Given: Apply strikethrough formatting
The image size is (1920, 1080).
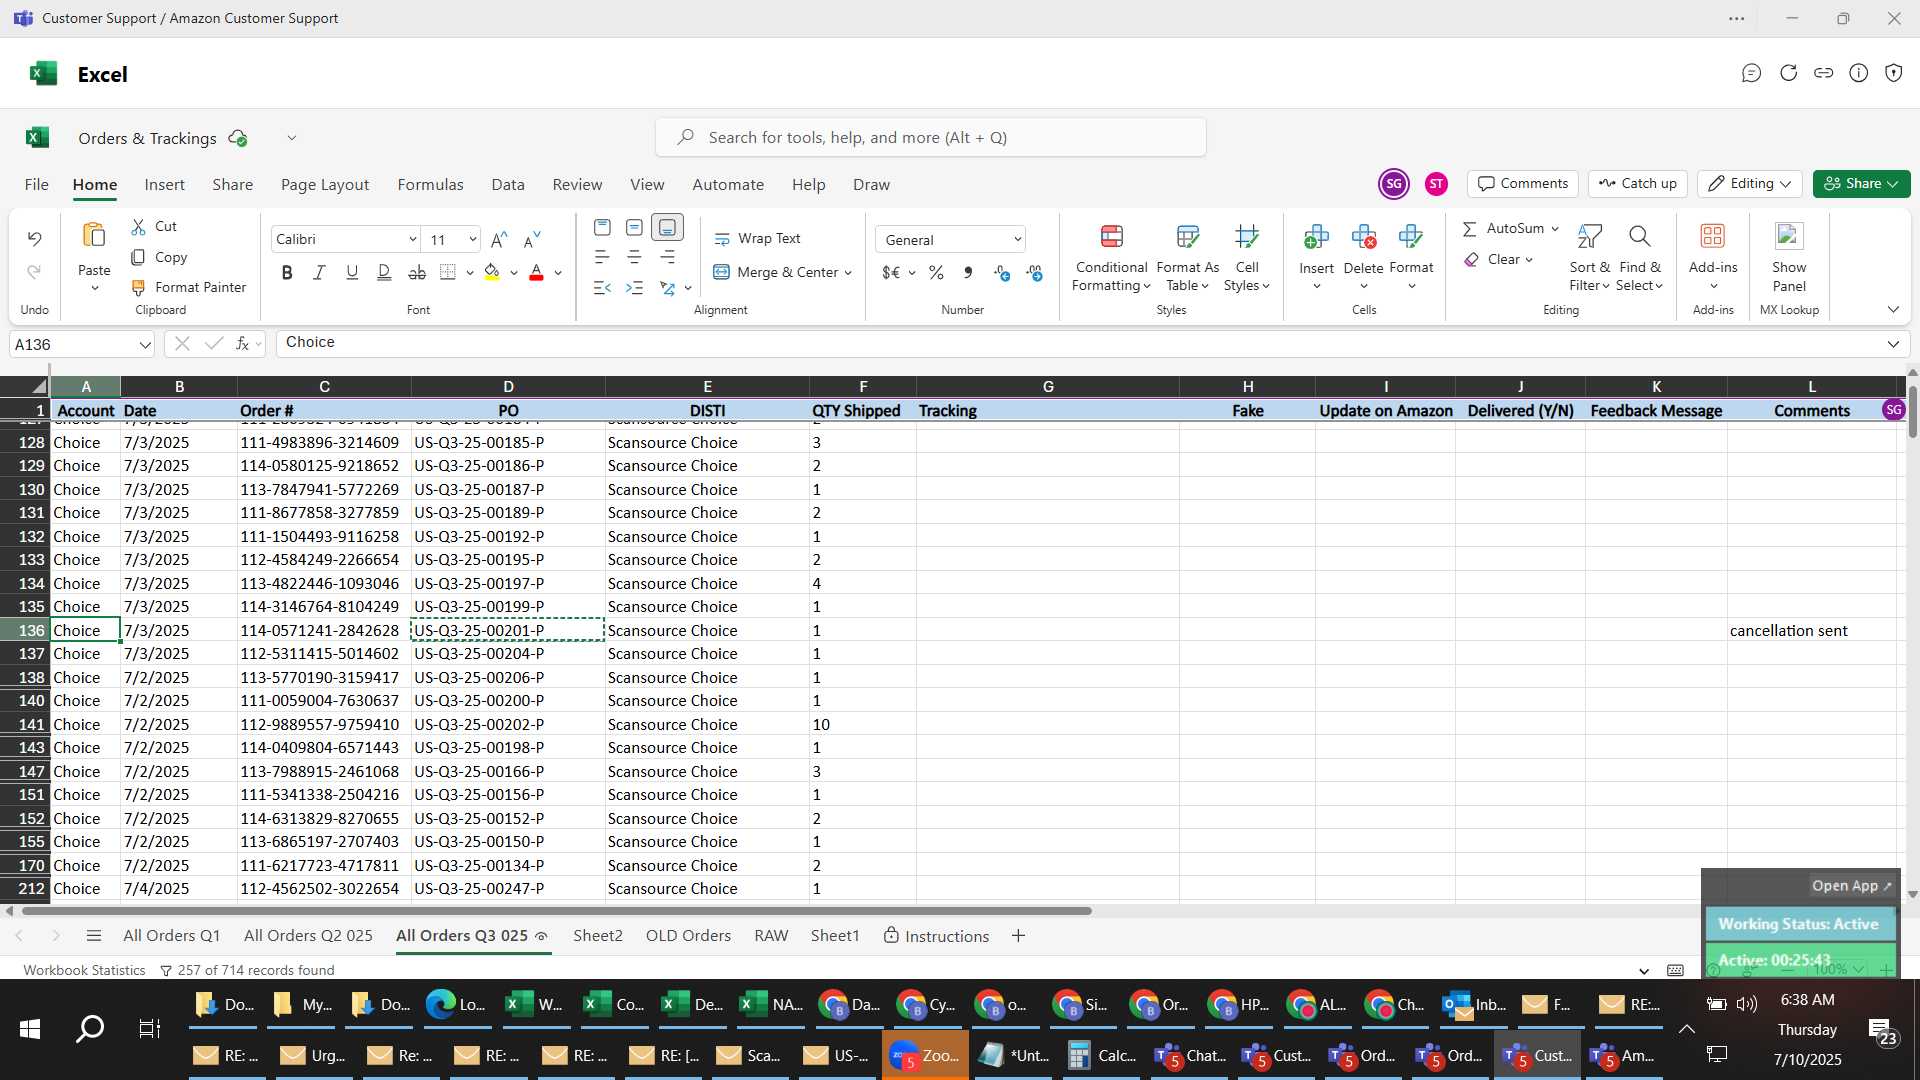Looking at the screenshot, I should pyautogui.click(x=417, y=272).
